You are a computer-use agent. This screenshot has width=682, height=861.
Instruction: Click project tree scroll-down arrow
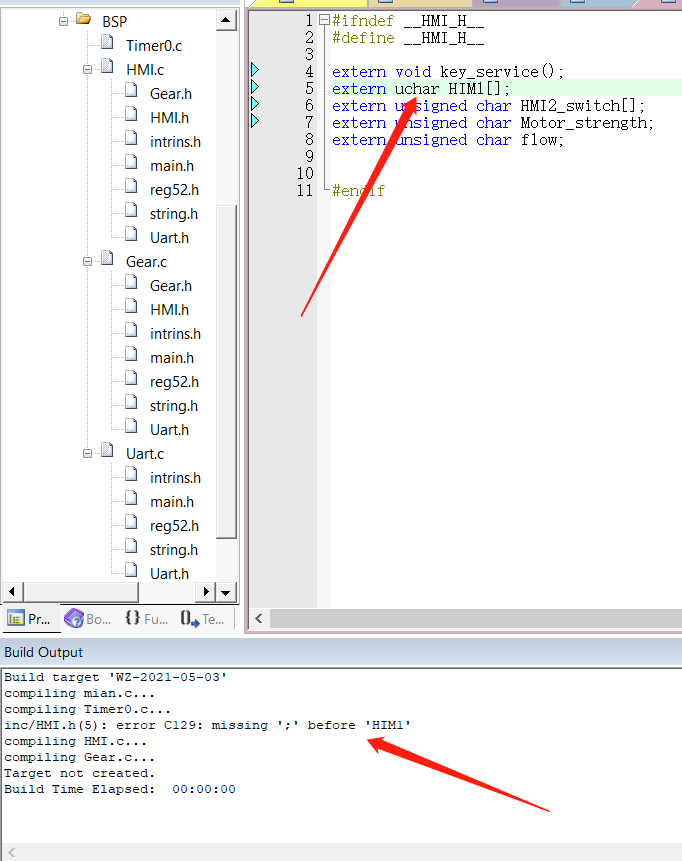pyautogui.click(x=226, y=592)
